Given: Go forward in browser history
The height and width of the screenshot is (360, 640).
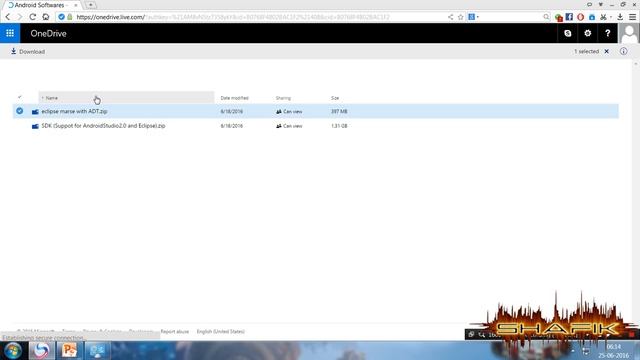Looking at the screenshot, I should point(19,17).
